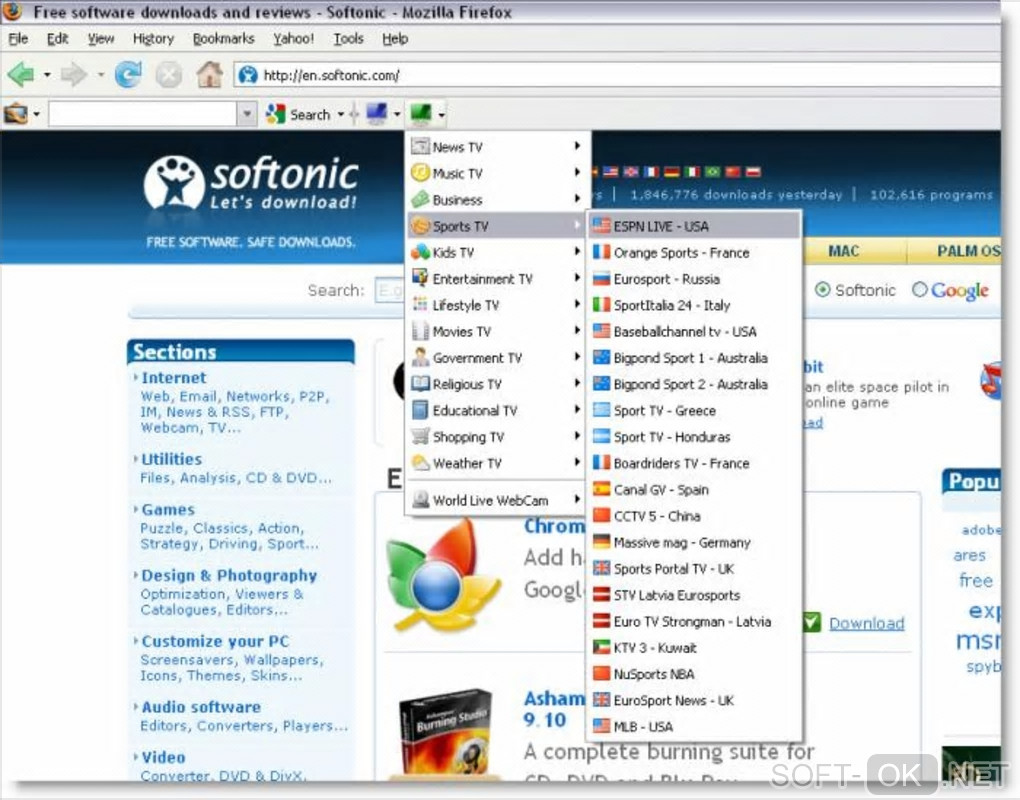Select the Google search radio button
Screen dimensions: 1020x800
point(919,290)
